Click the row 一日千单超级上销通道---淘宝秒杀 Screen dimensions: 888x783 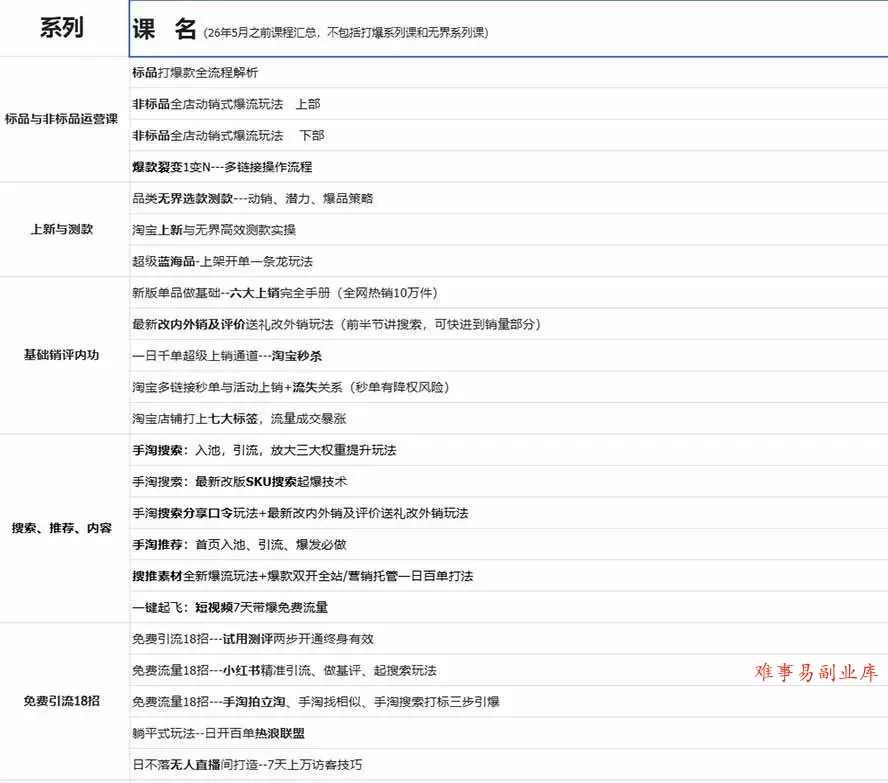(509, 356)
